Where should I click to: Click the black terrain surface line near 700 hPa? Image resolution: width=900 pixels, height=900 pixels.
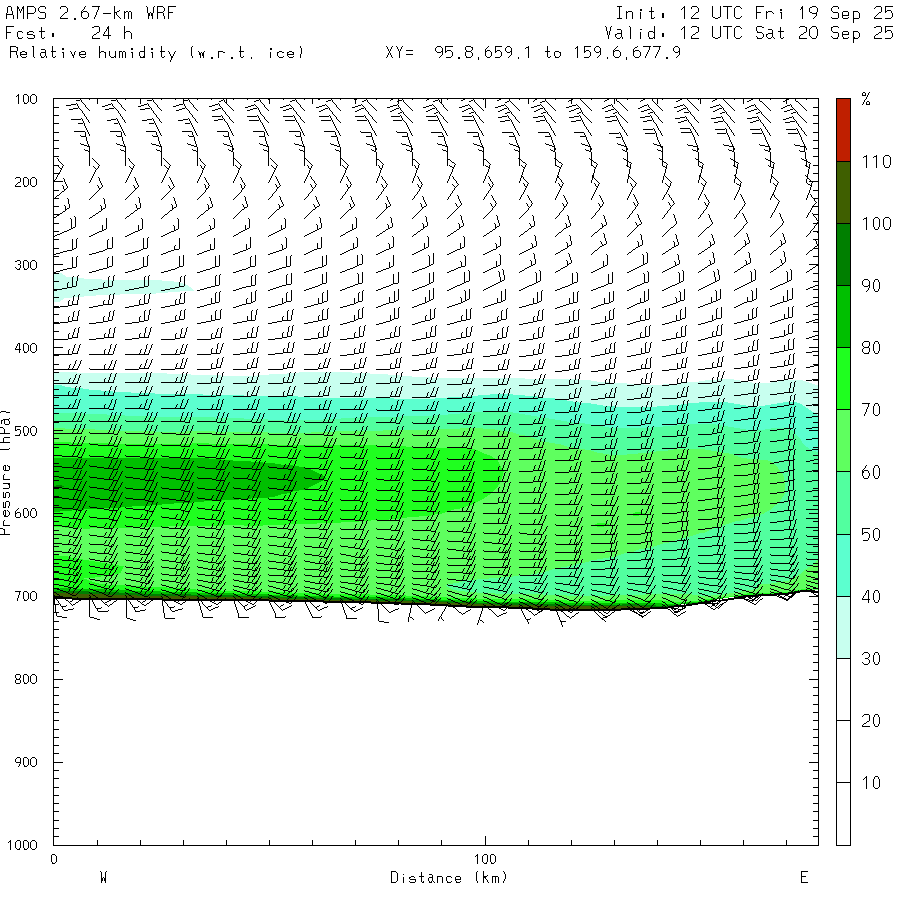pos(436,604)
